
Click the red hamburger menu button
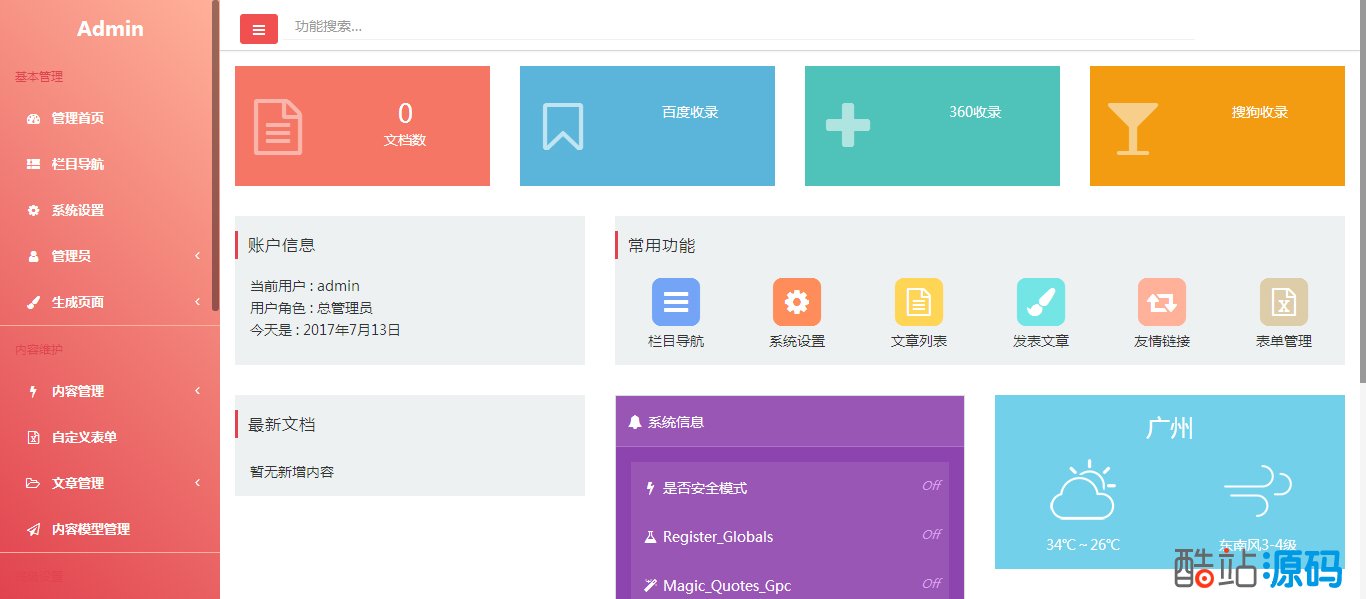pos(258,29)
